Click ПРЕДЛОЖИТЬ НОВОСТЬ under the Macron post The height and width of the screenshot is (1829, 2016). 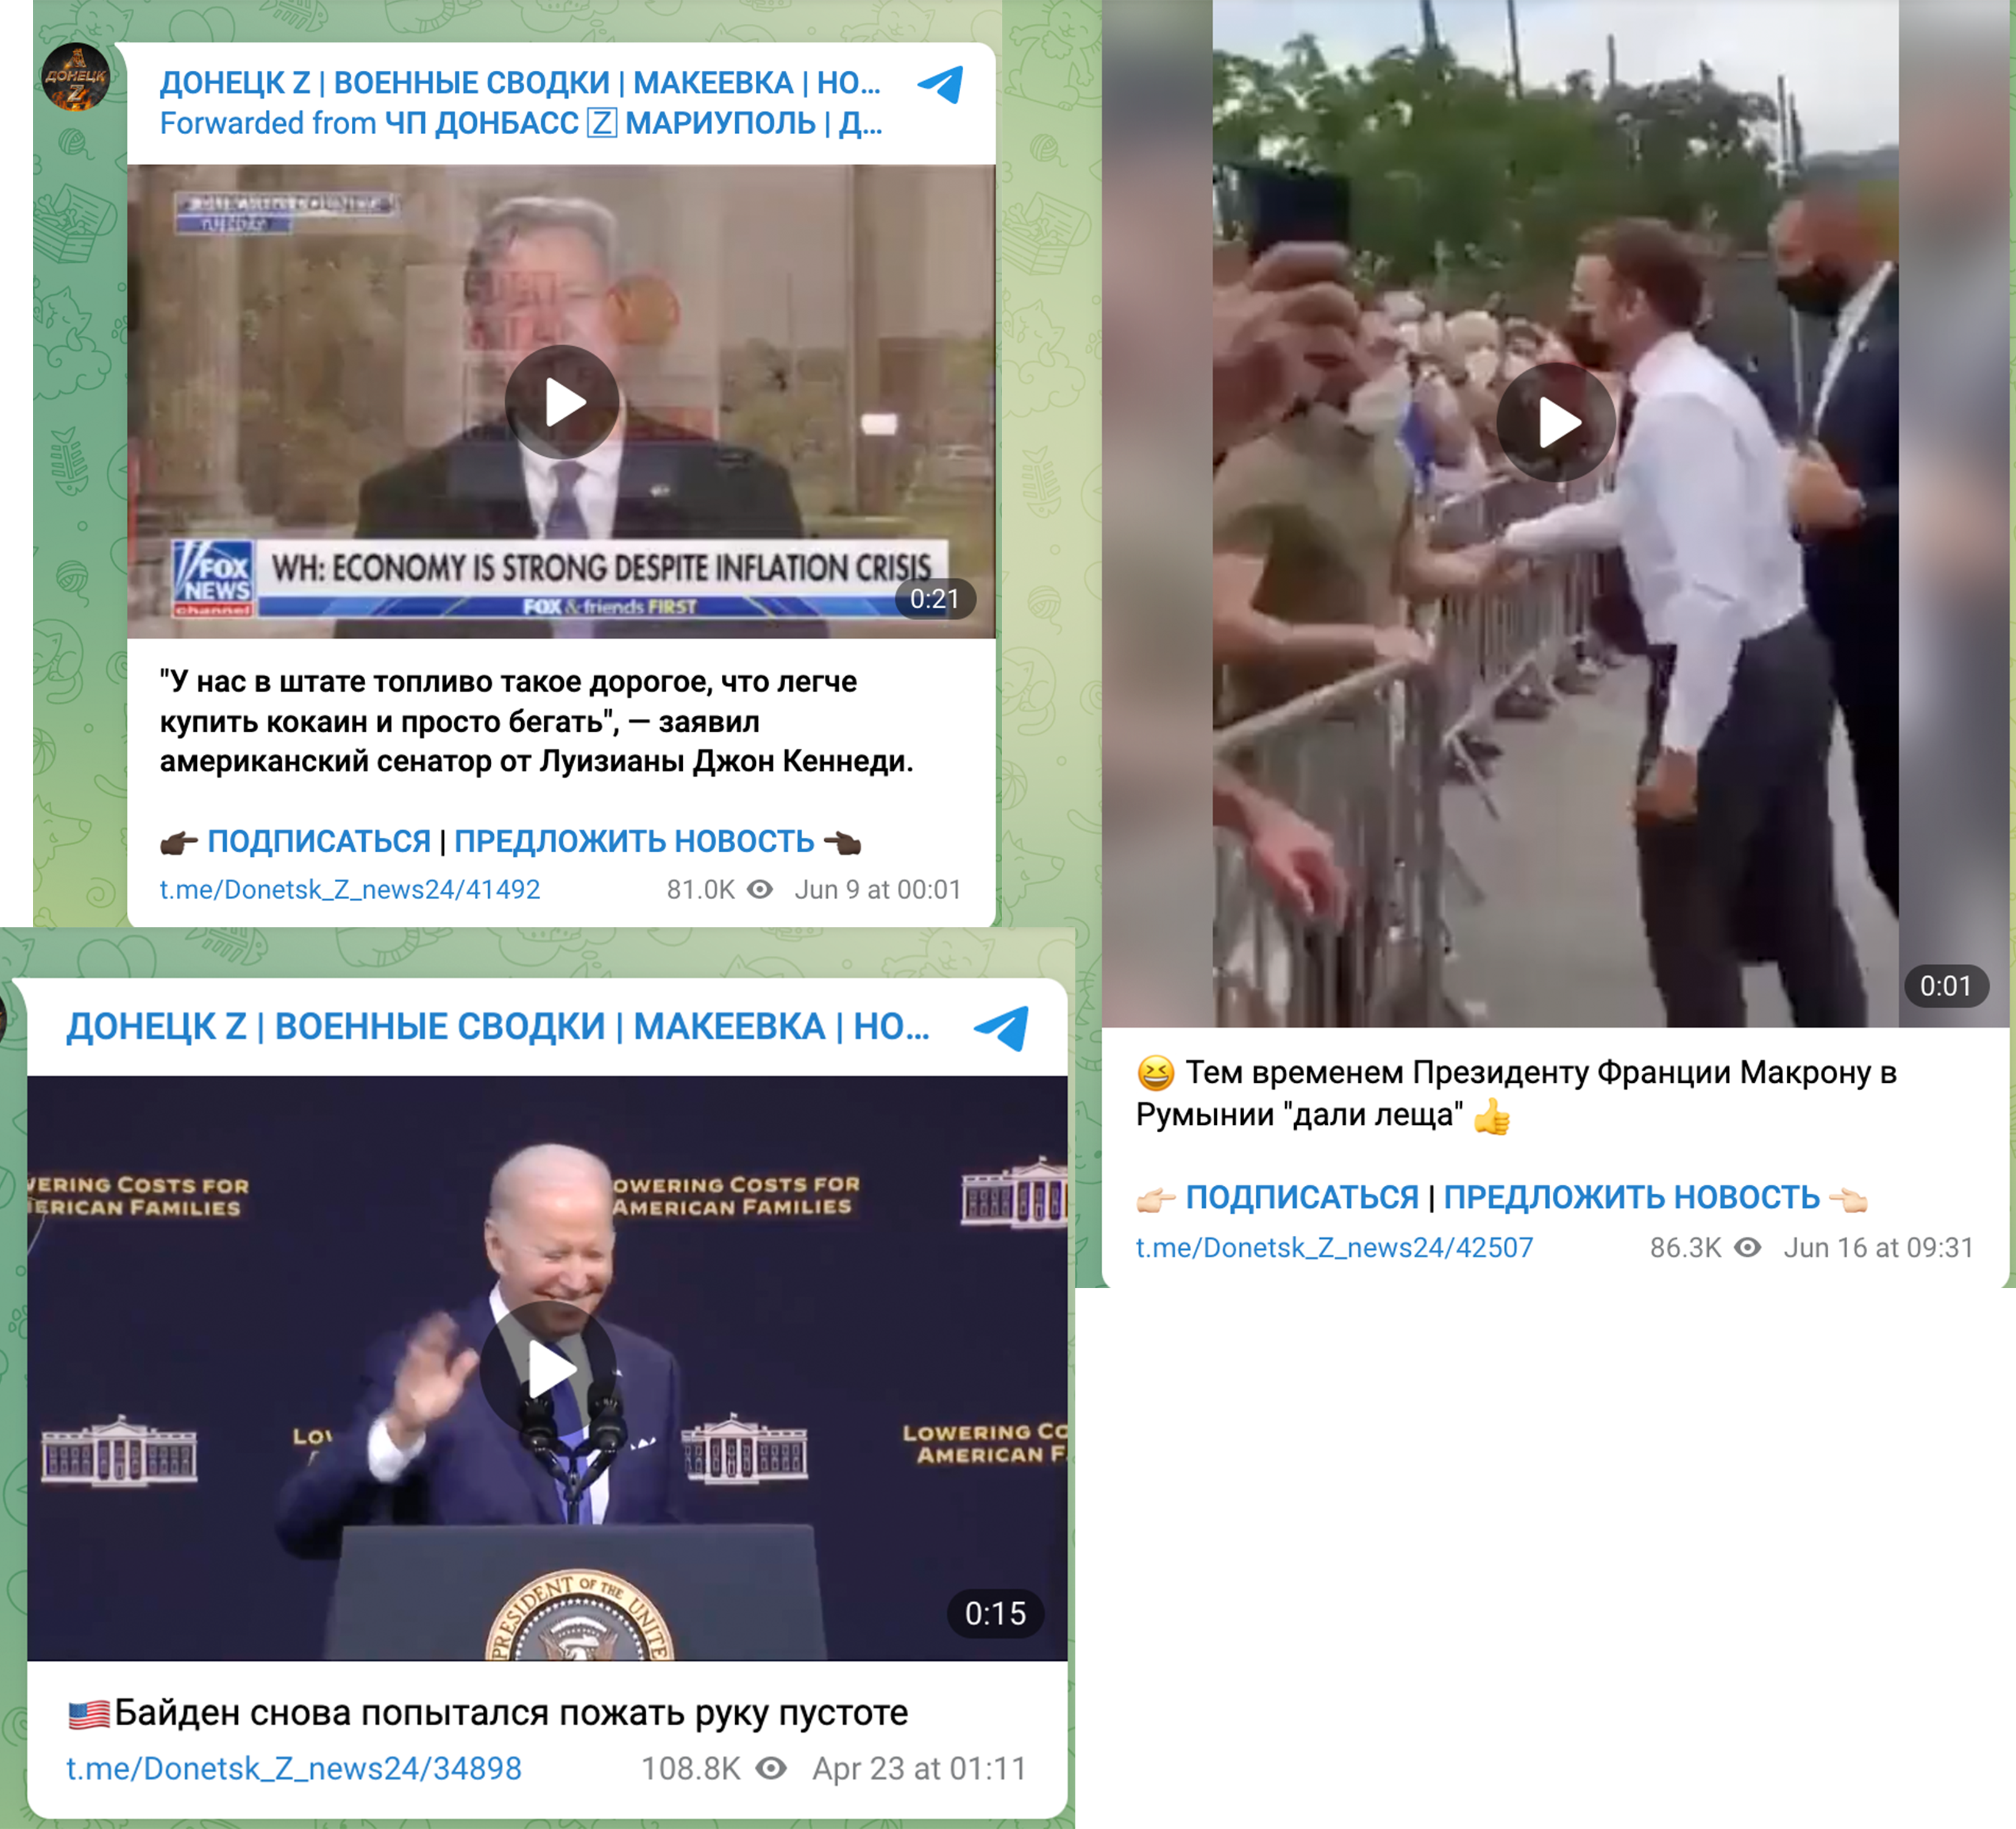(x=1631, y=1197)
